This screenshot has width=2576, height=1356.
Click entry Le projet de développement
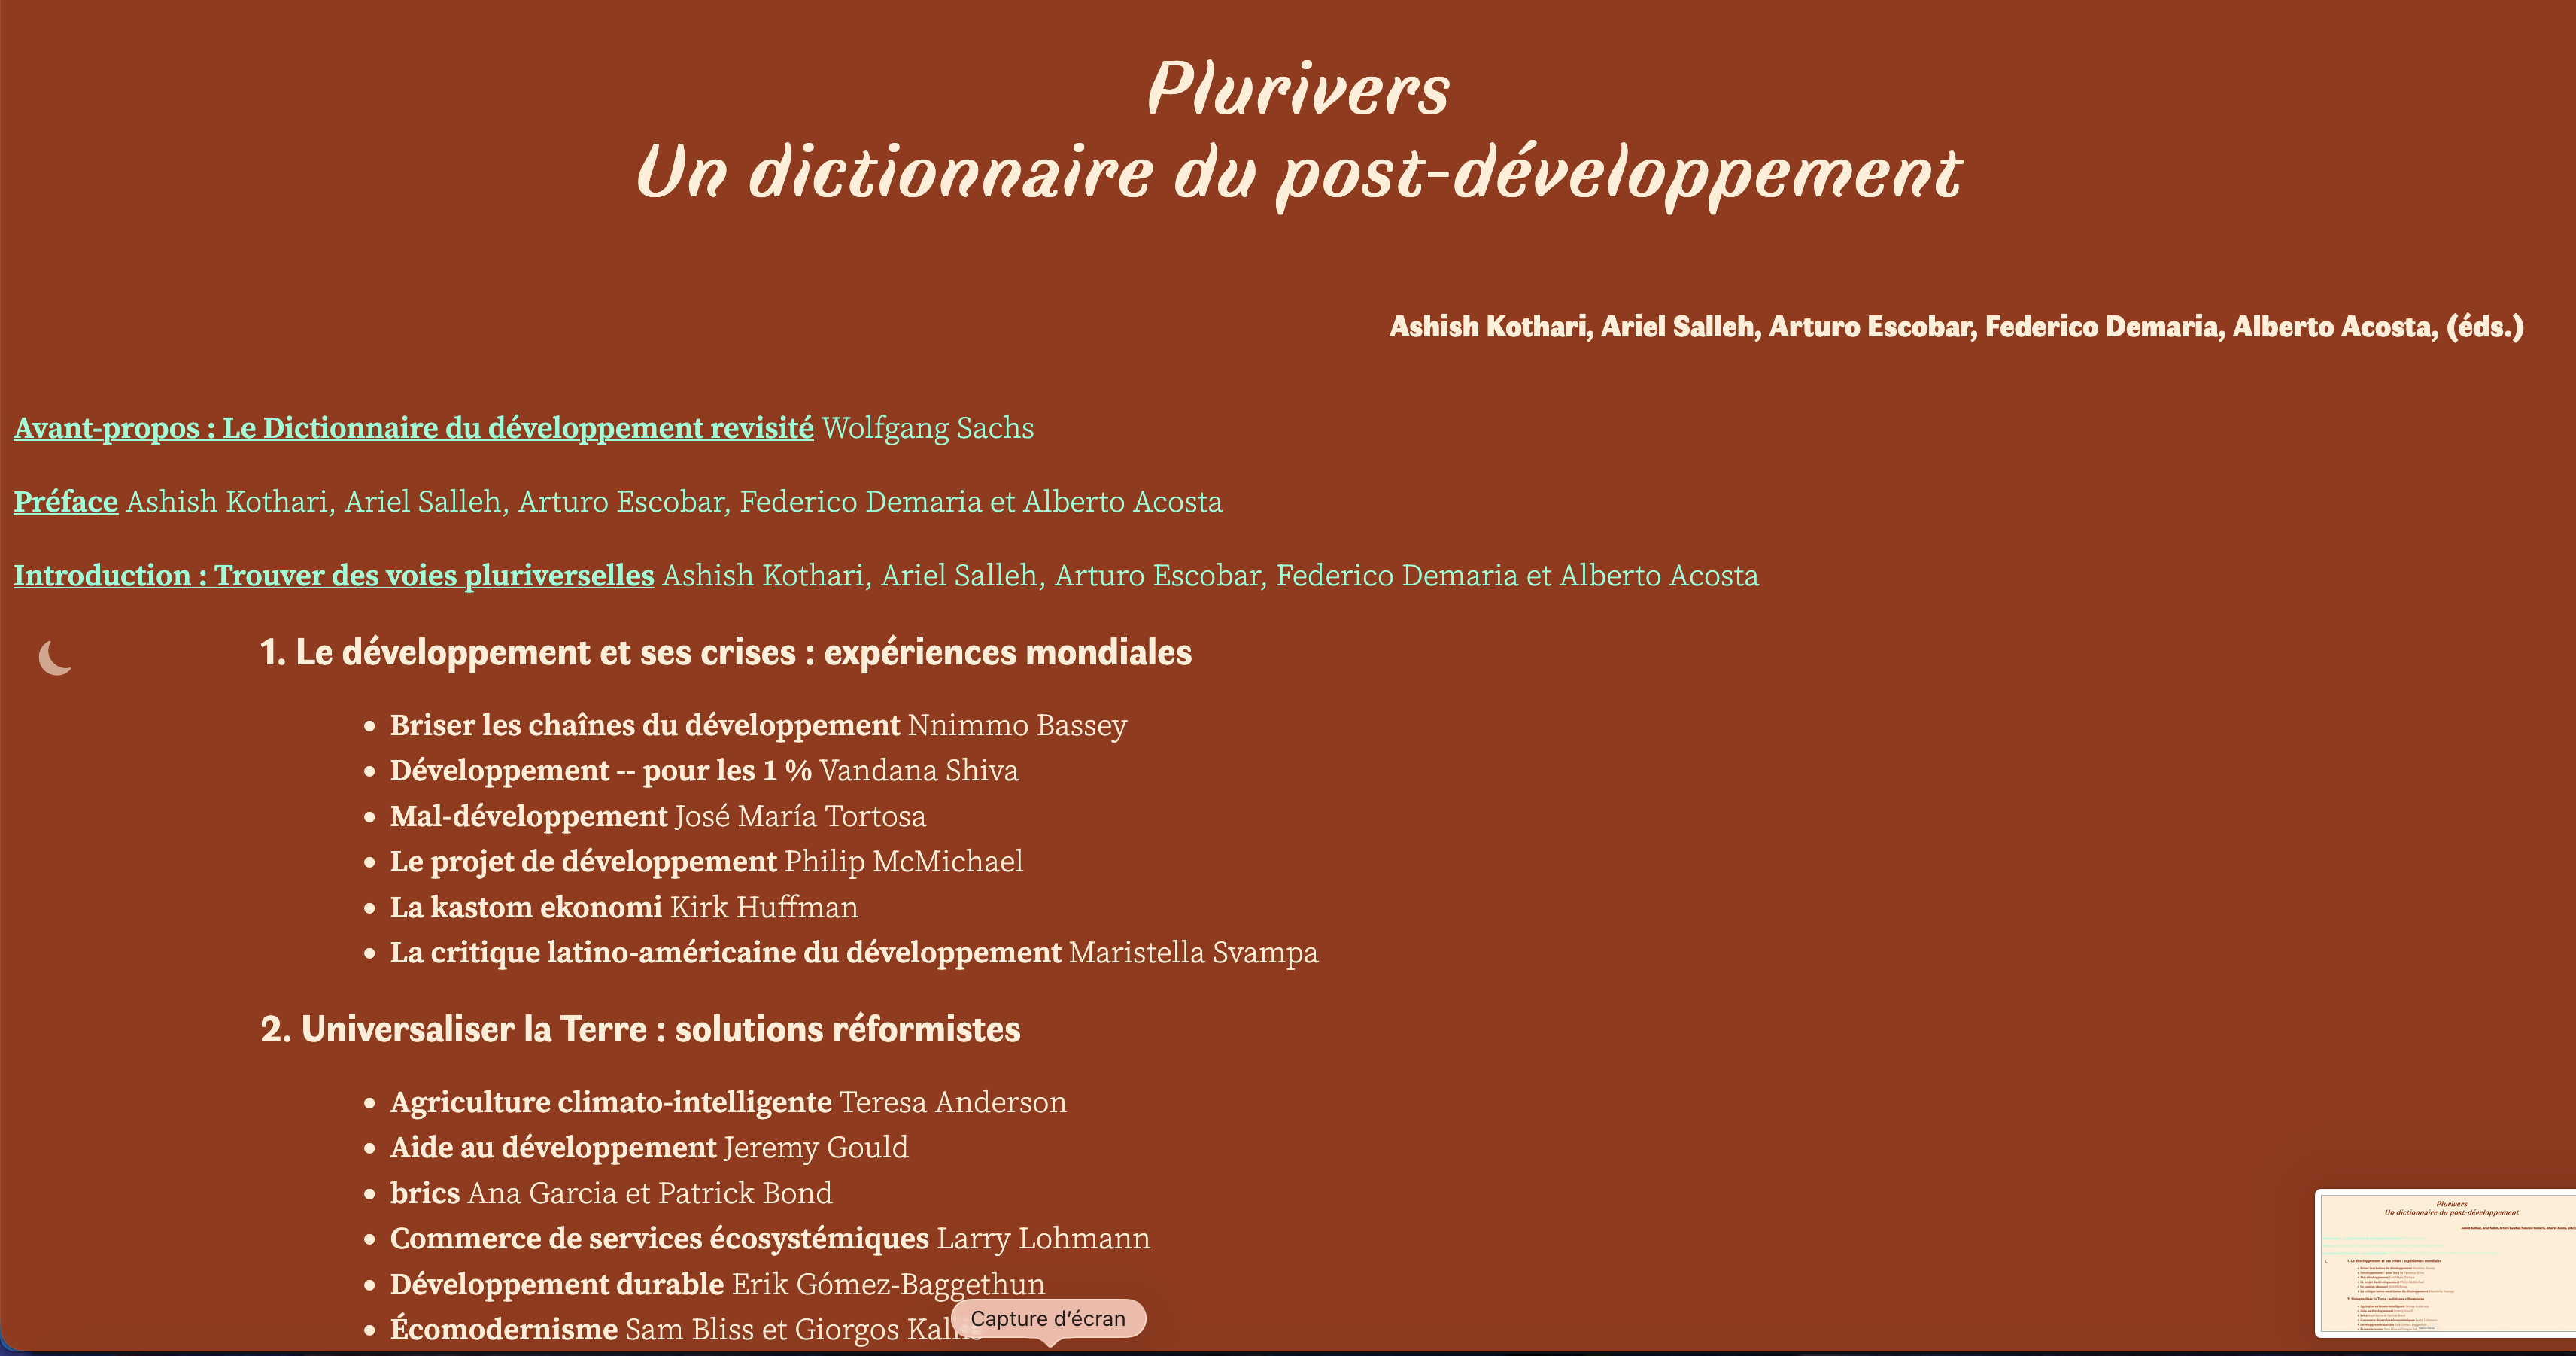coord(583,862)
